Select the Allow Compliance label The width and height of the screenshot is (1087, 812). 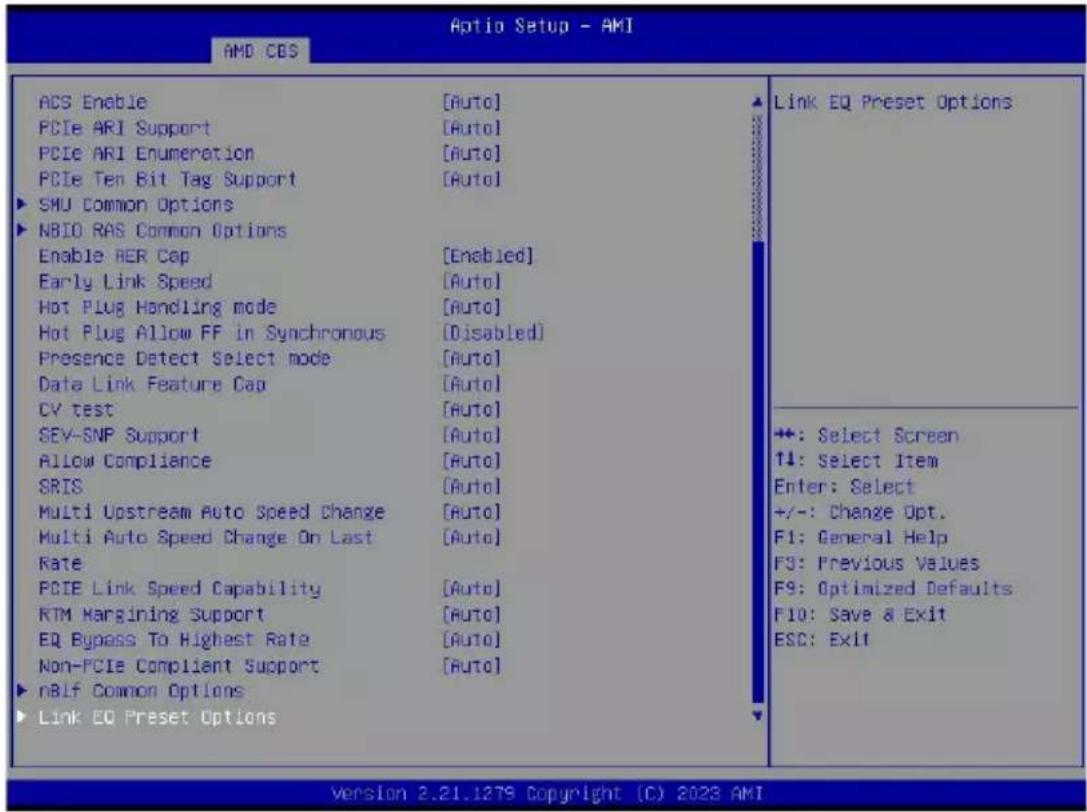[125, 461]
